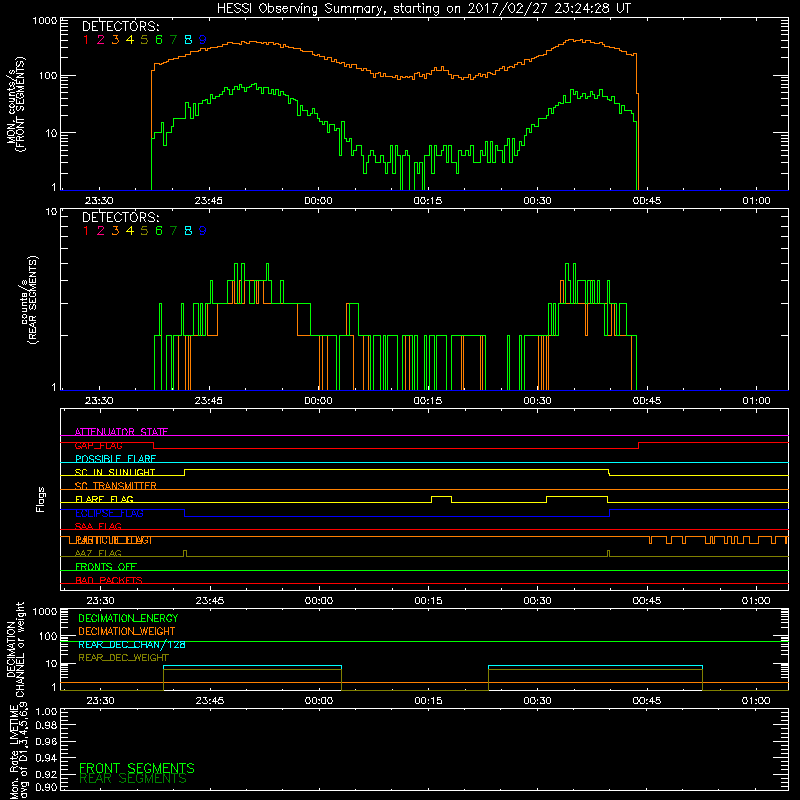Image resolution: width=800 pixels, height=800 pixels.
Task: Click 00:15 tick under rear segments plot
Action: pos(428,401)
